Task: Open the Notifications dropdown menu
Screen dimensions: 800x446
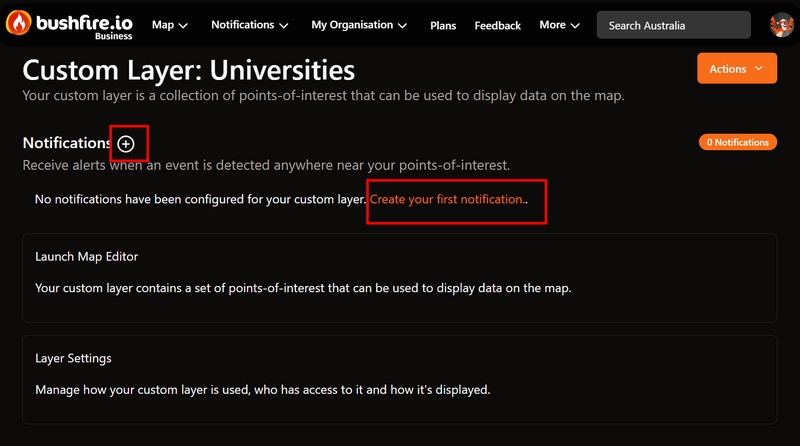Action: point(249,25)
